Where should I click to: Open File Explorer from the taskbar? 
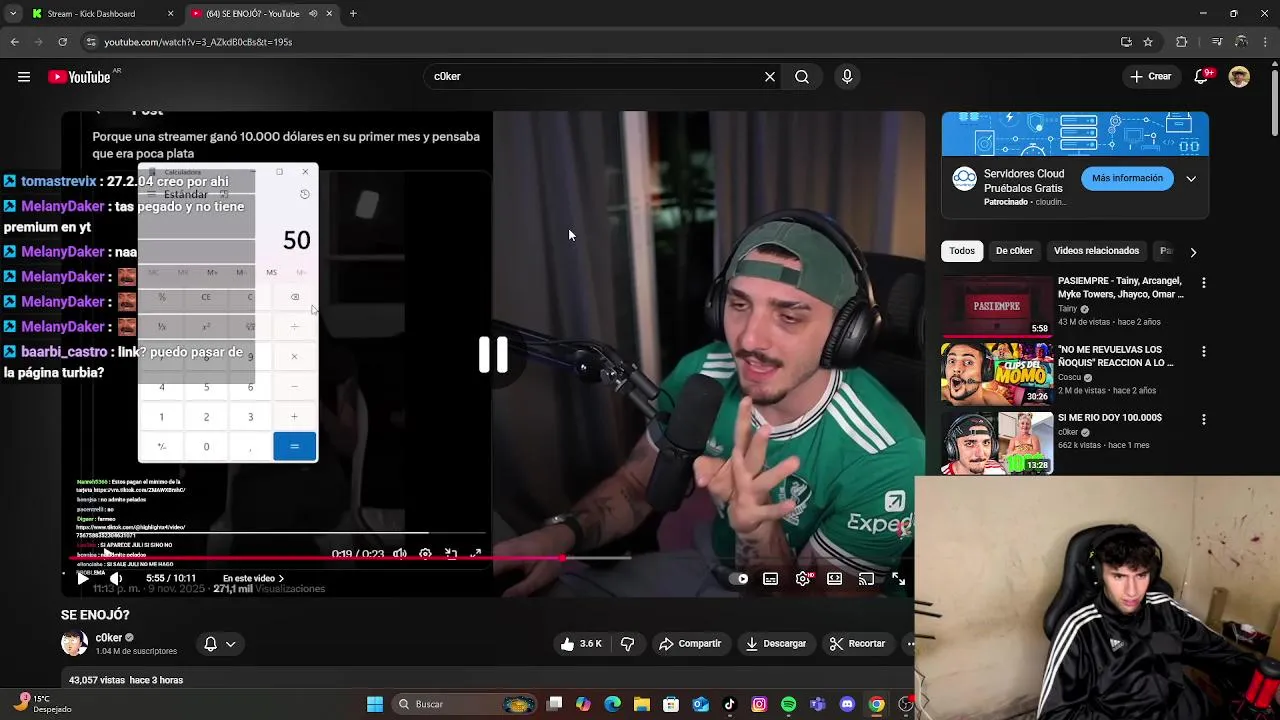(642, 704)
